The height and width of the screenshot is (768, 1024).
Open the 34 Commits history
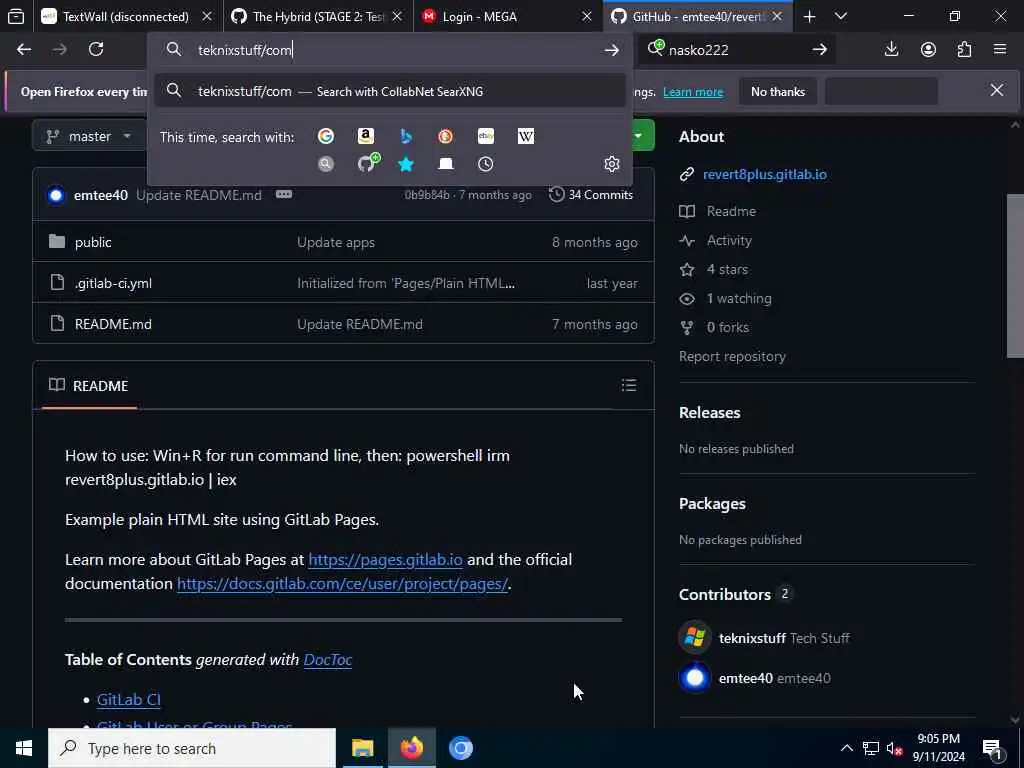pyautogui.click(x=591, y=195)
